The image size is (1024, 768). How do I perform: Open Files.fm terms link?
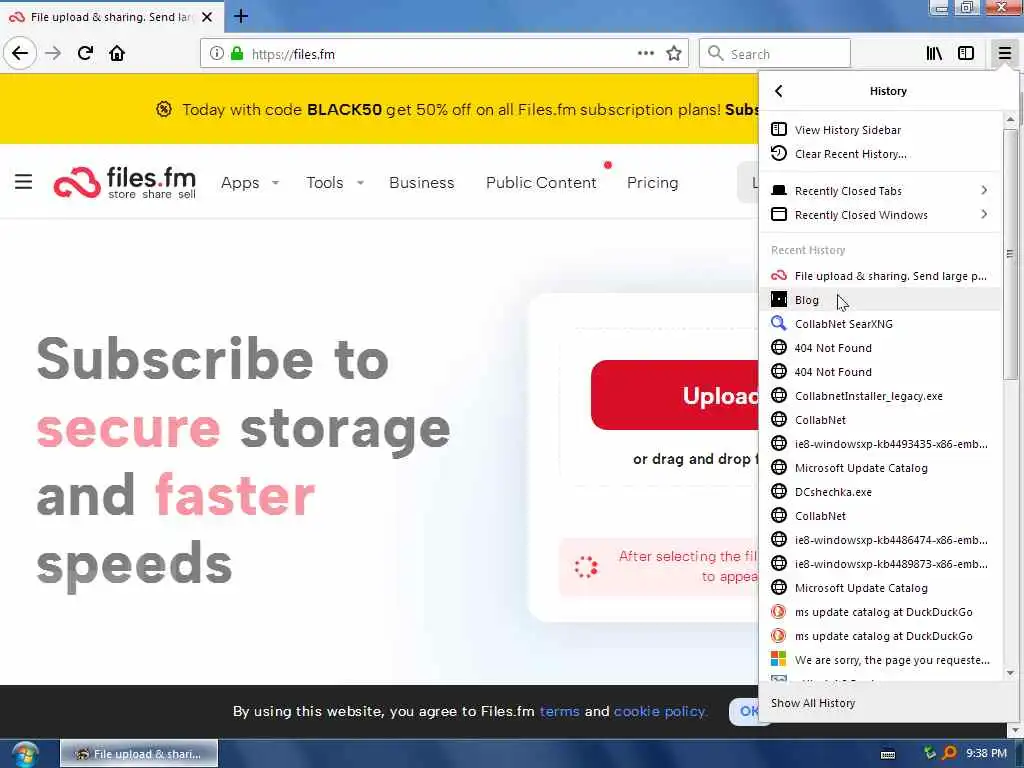click(559, 711)
